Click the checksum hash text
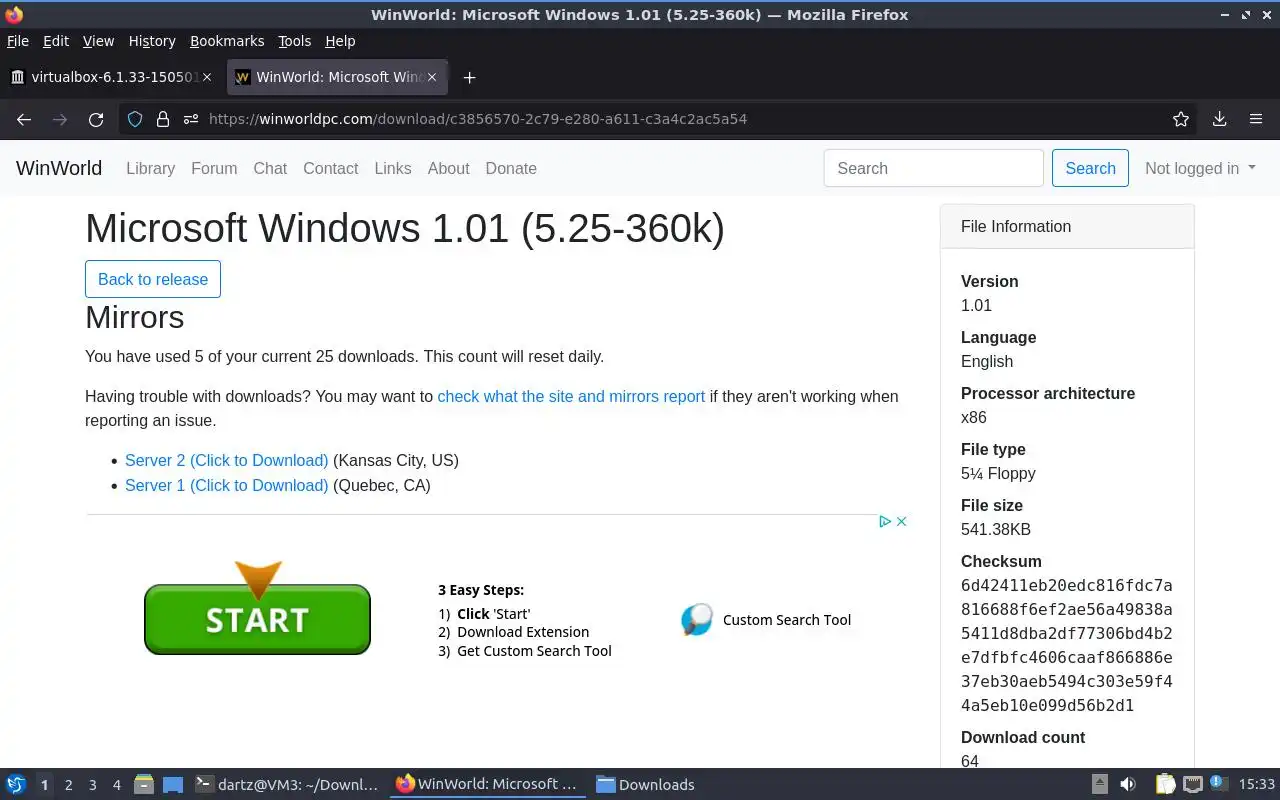The height and width of the screenshot is (800, 1280). [1067, 645]
